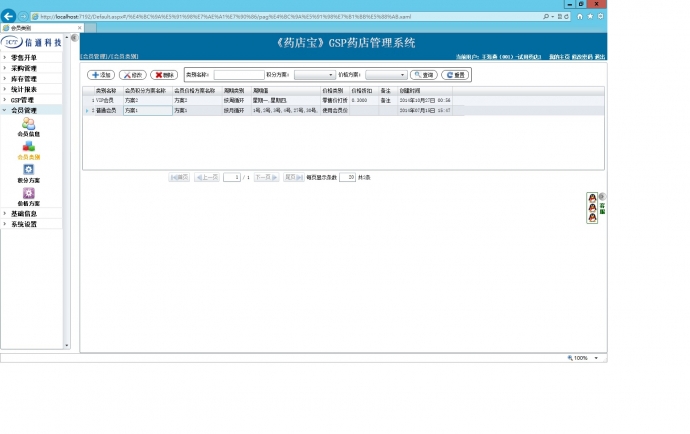Open the 价格方案 filter dropdown
The height and width of the screenshot is (434, 690).
[x=386, y=75]
